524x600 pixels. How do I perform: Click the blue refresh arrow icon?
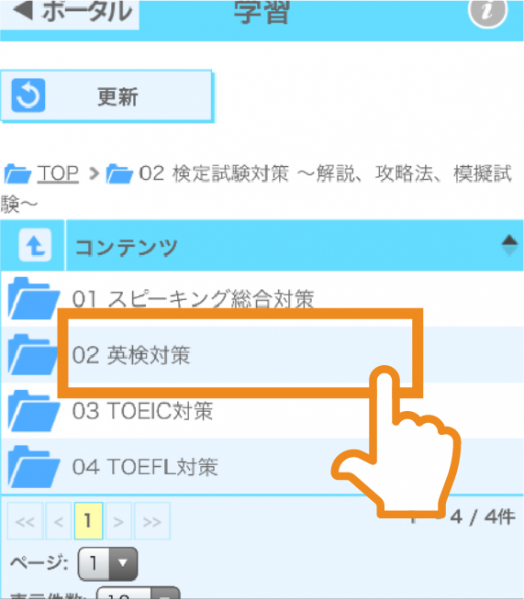(x=28, y=96)
